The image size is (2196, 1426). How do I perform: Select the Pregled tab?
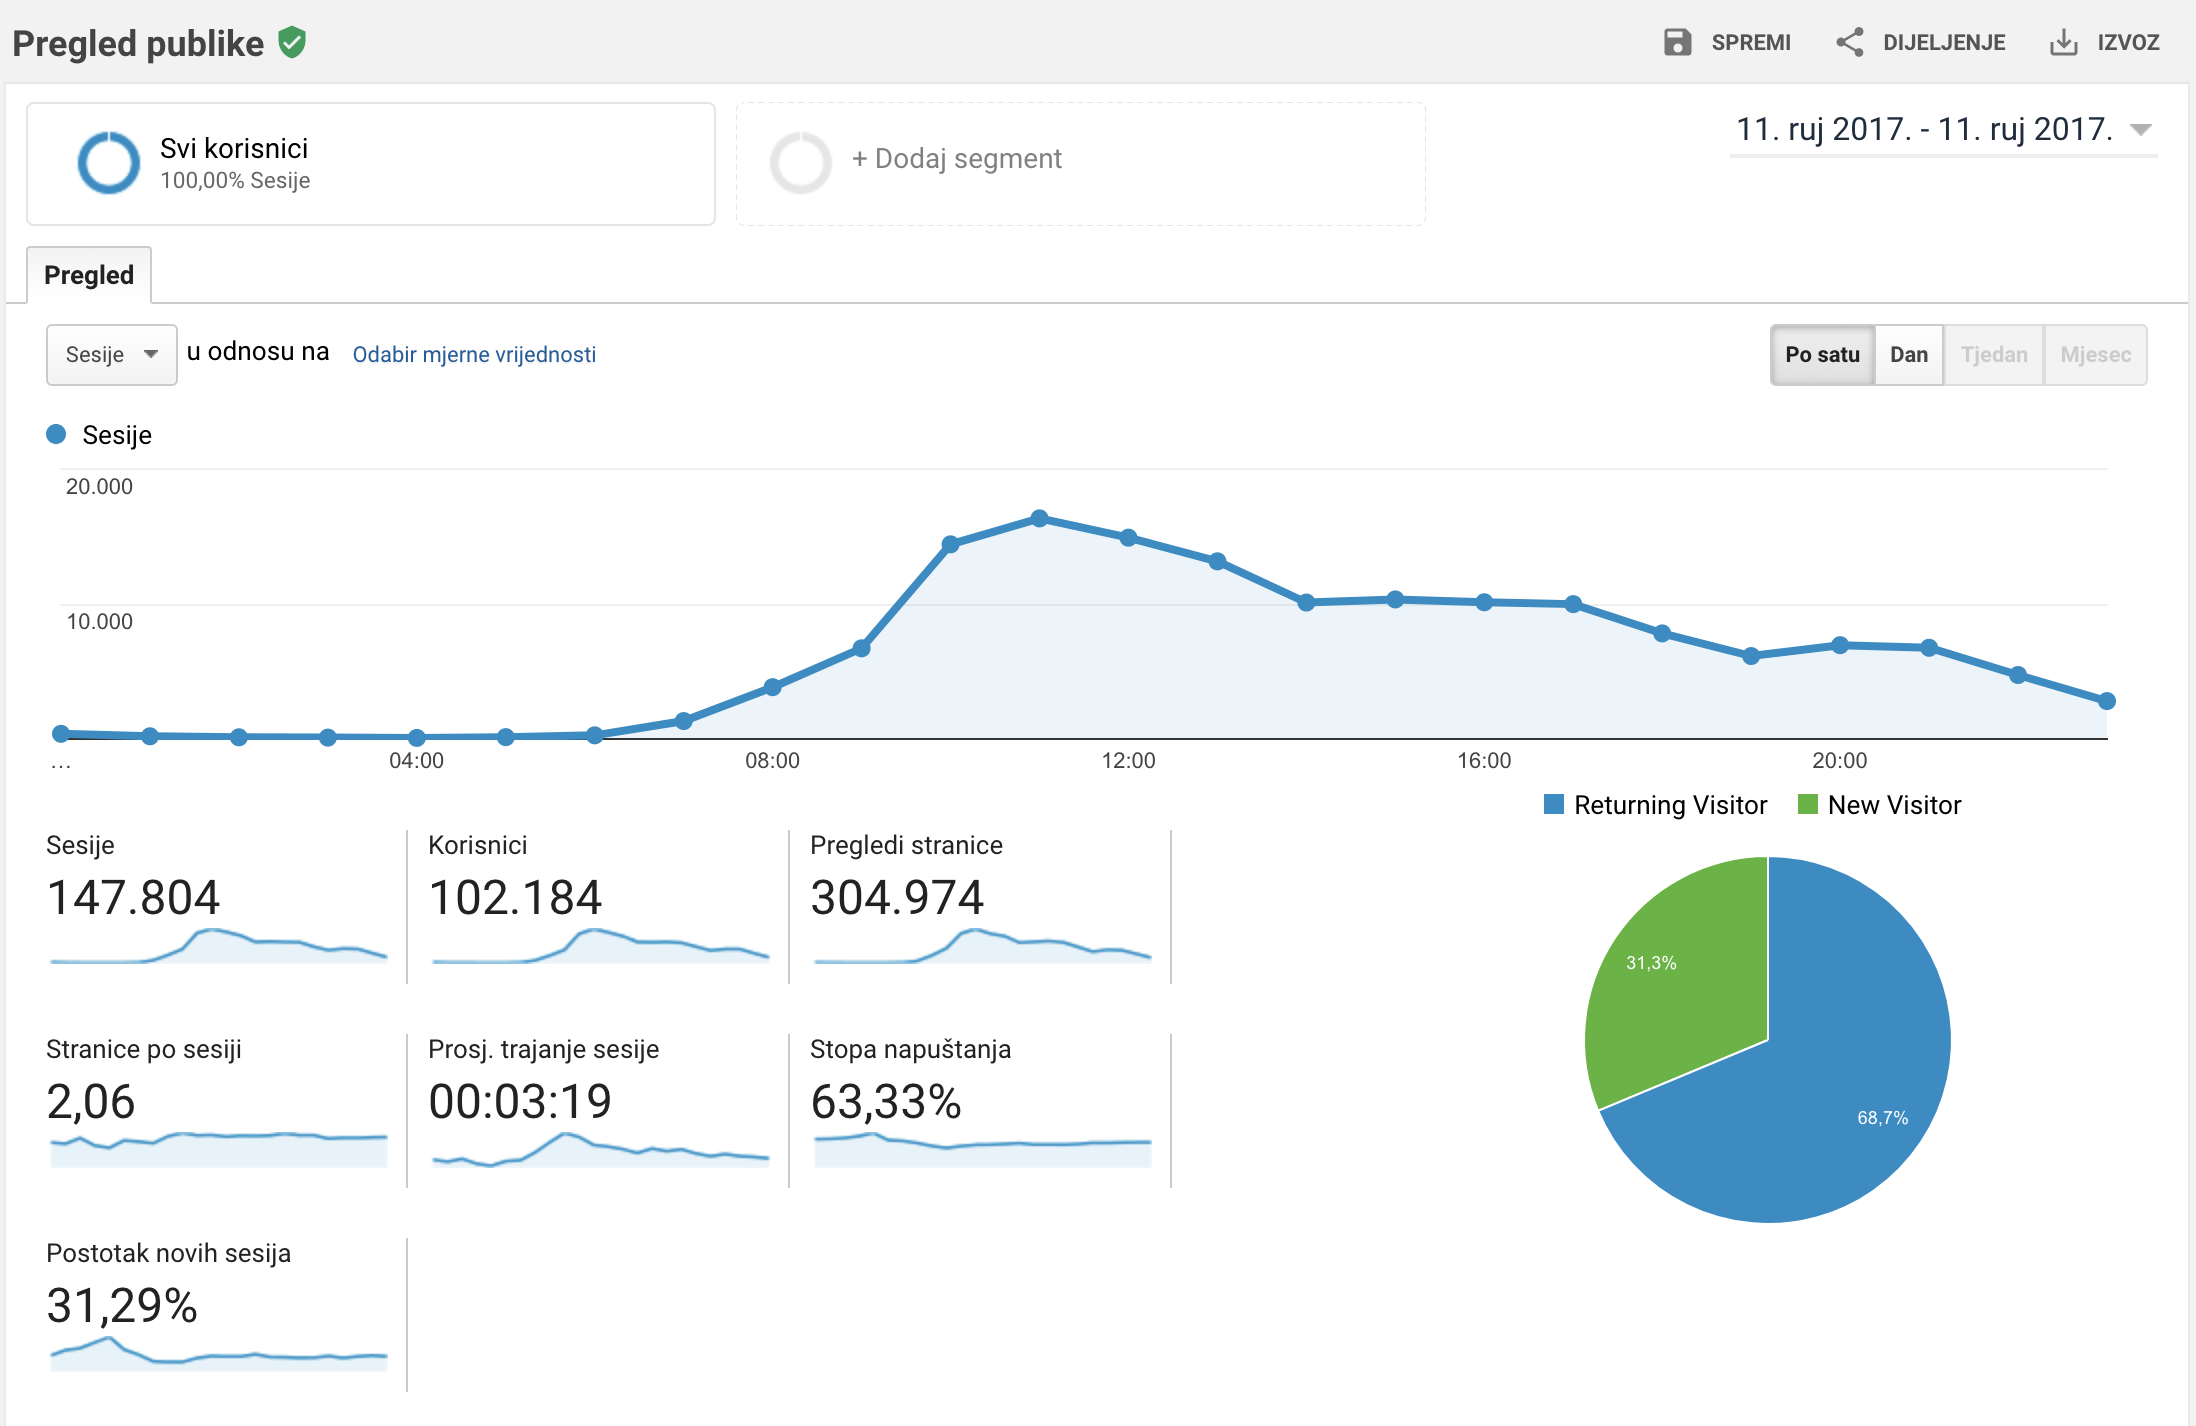point(89,275)
